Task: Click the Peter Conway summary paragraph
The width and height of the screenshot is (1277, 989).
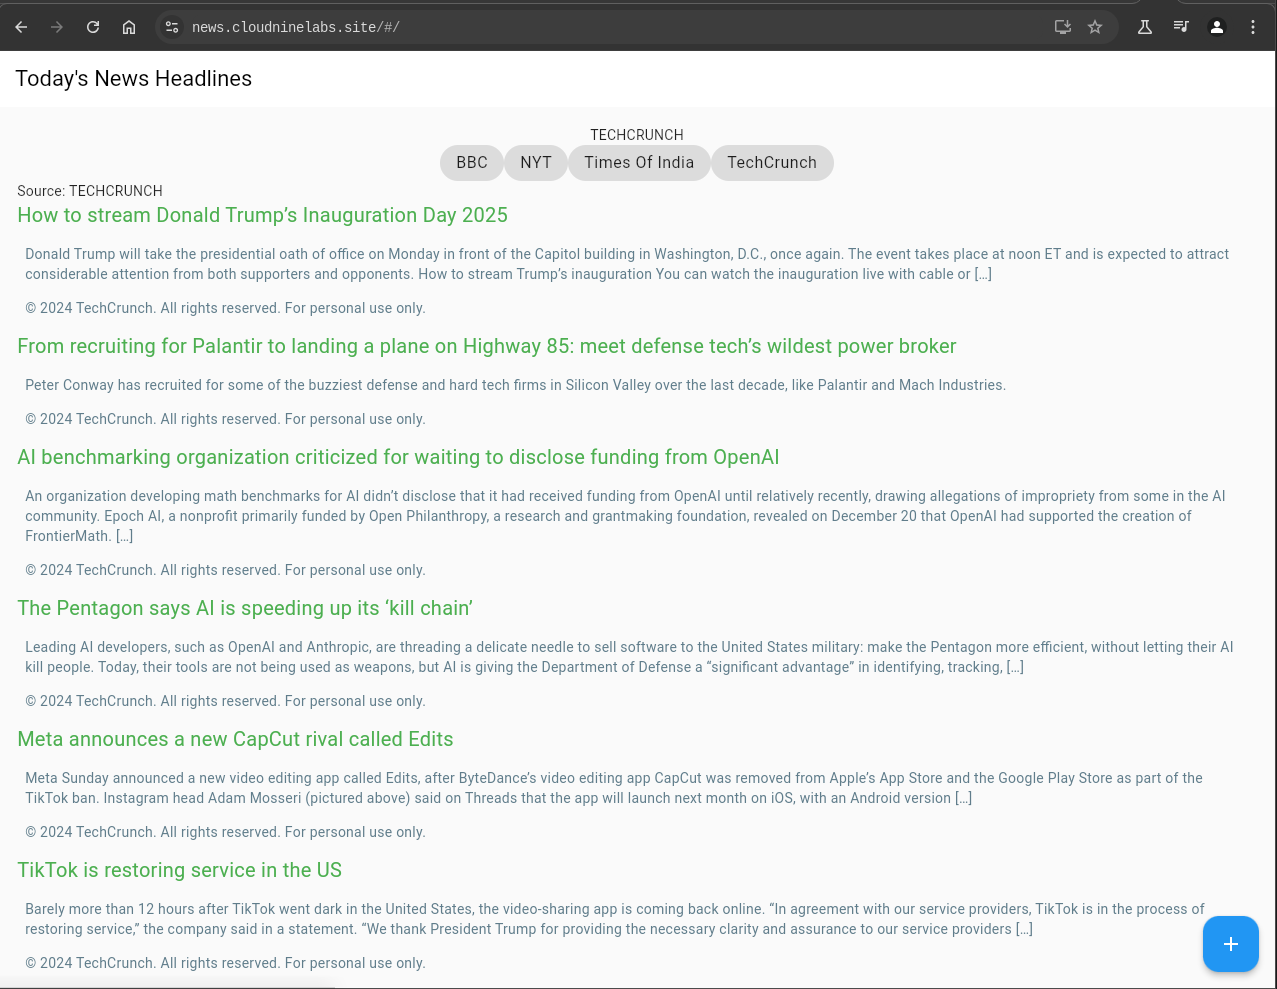Action: coord(515,385)
